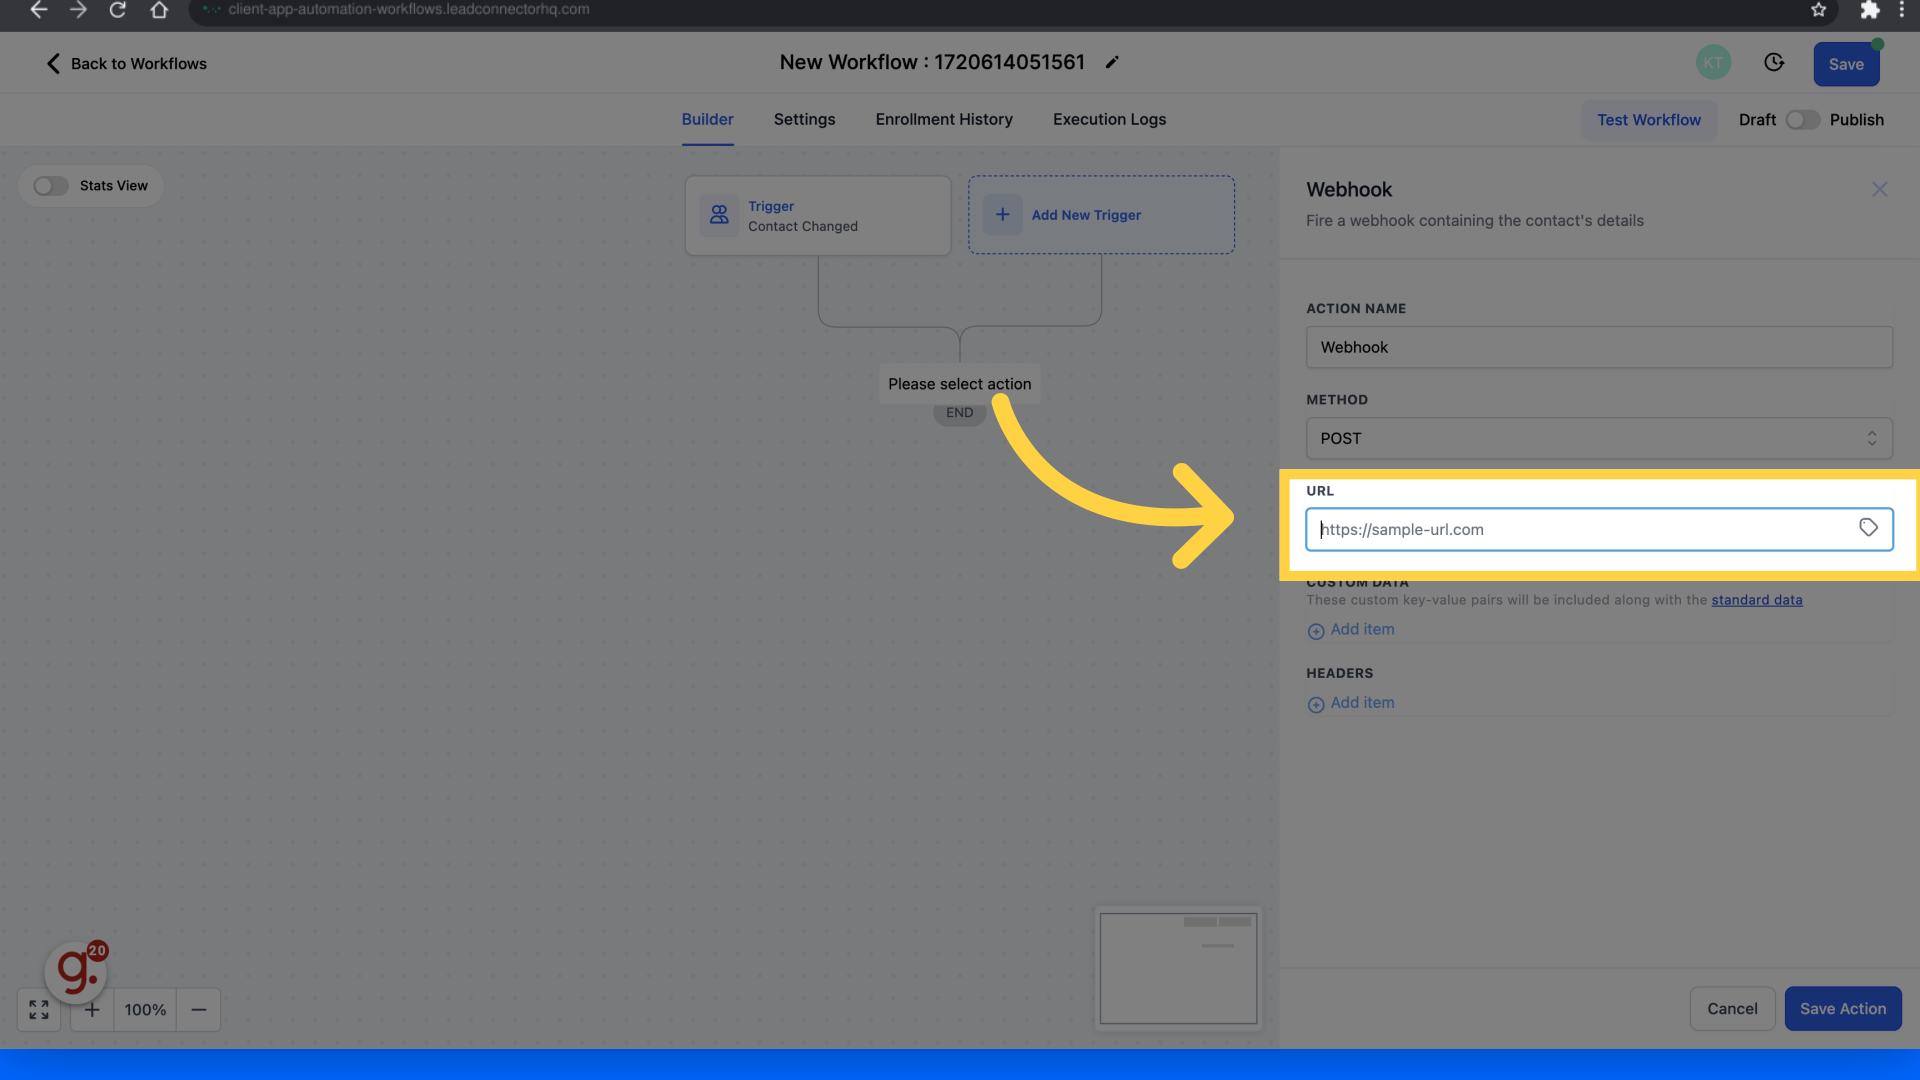Click the URL input field

(1599, 529)
